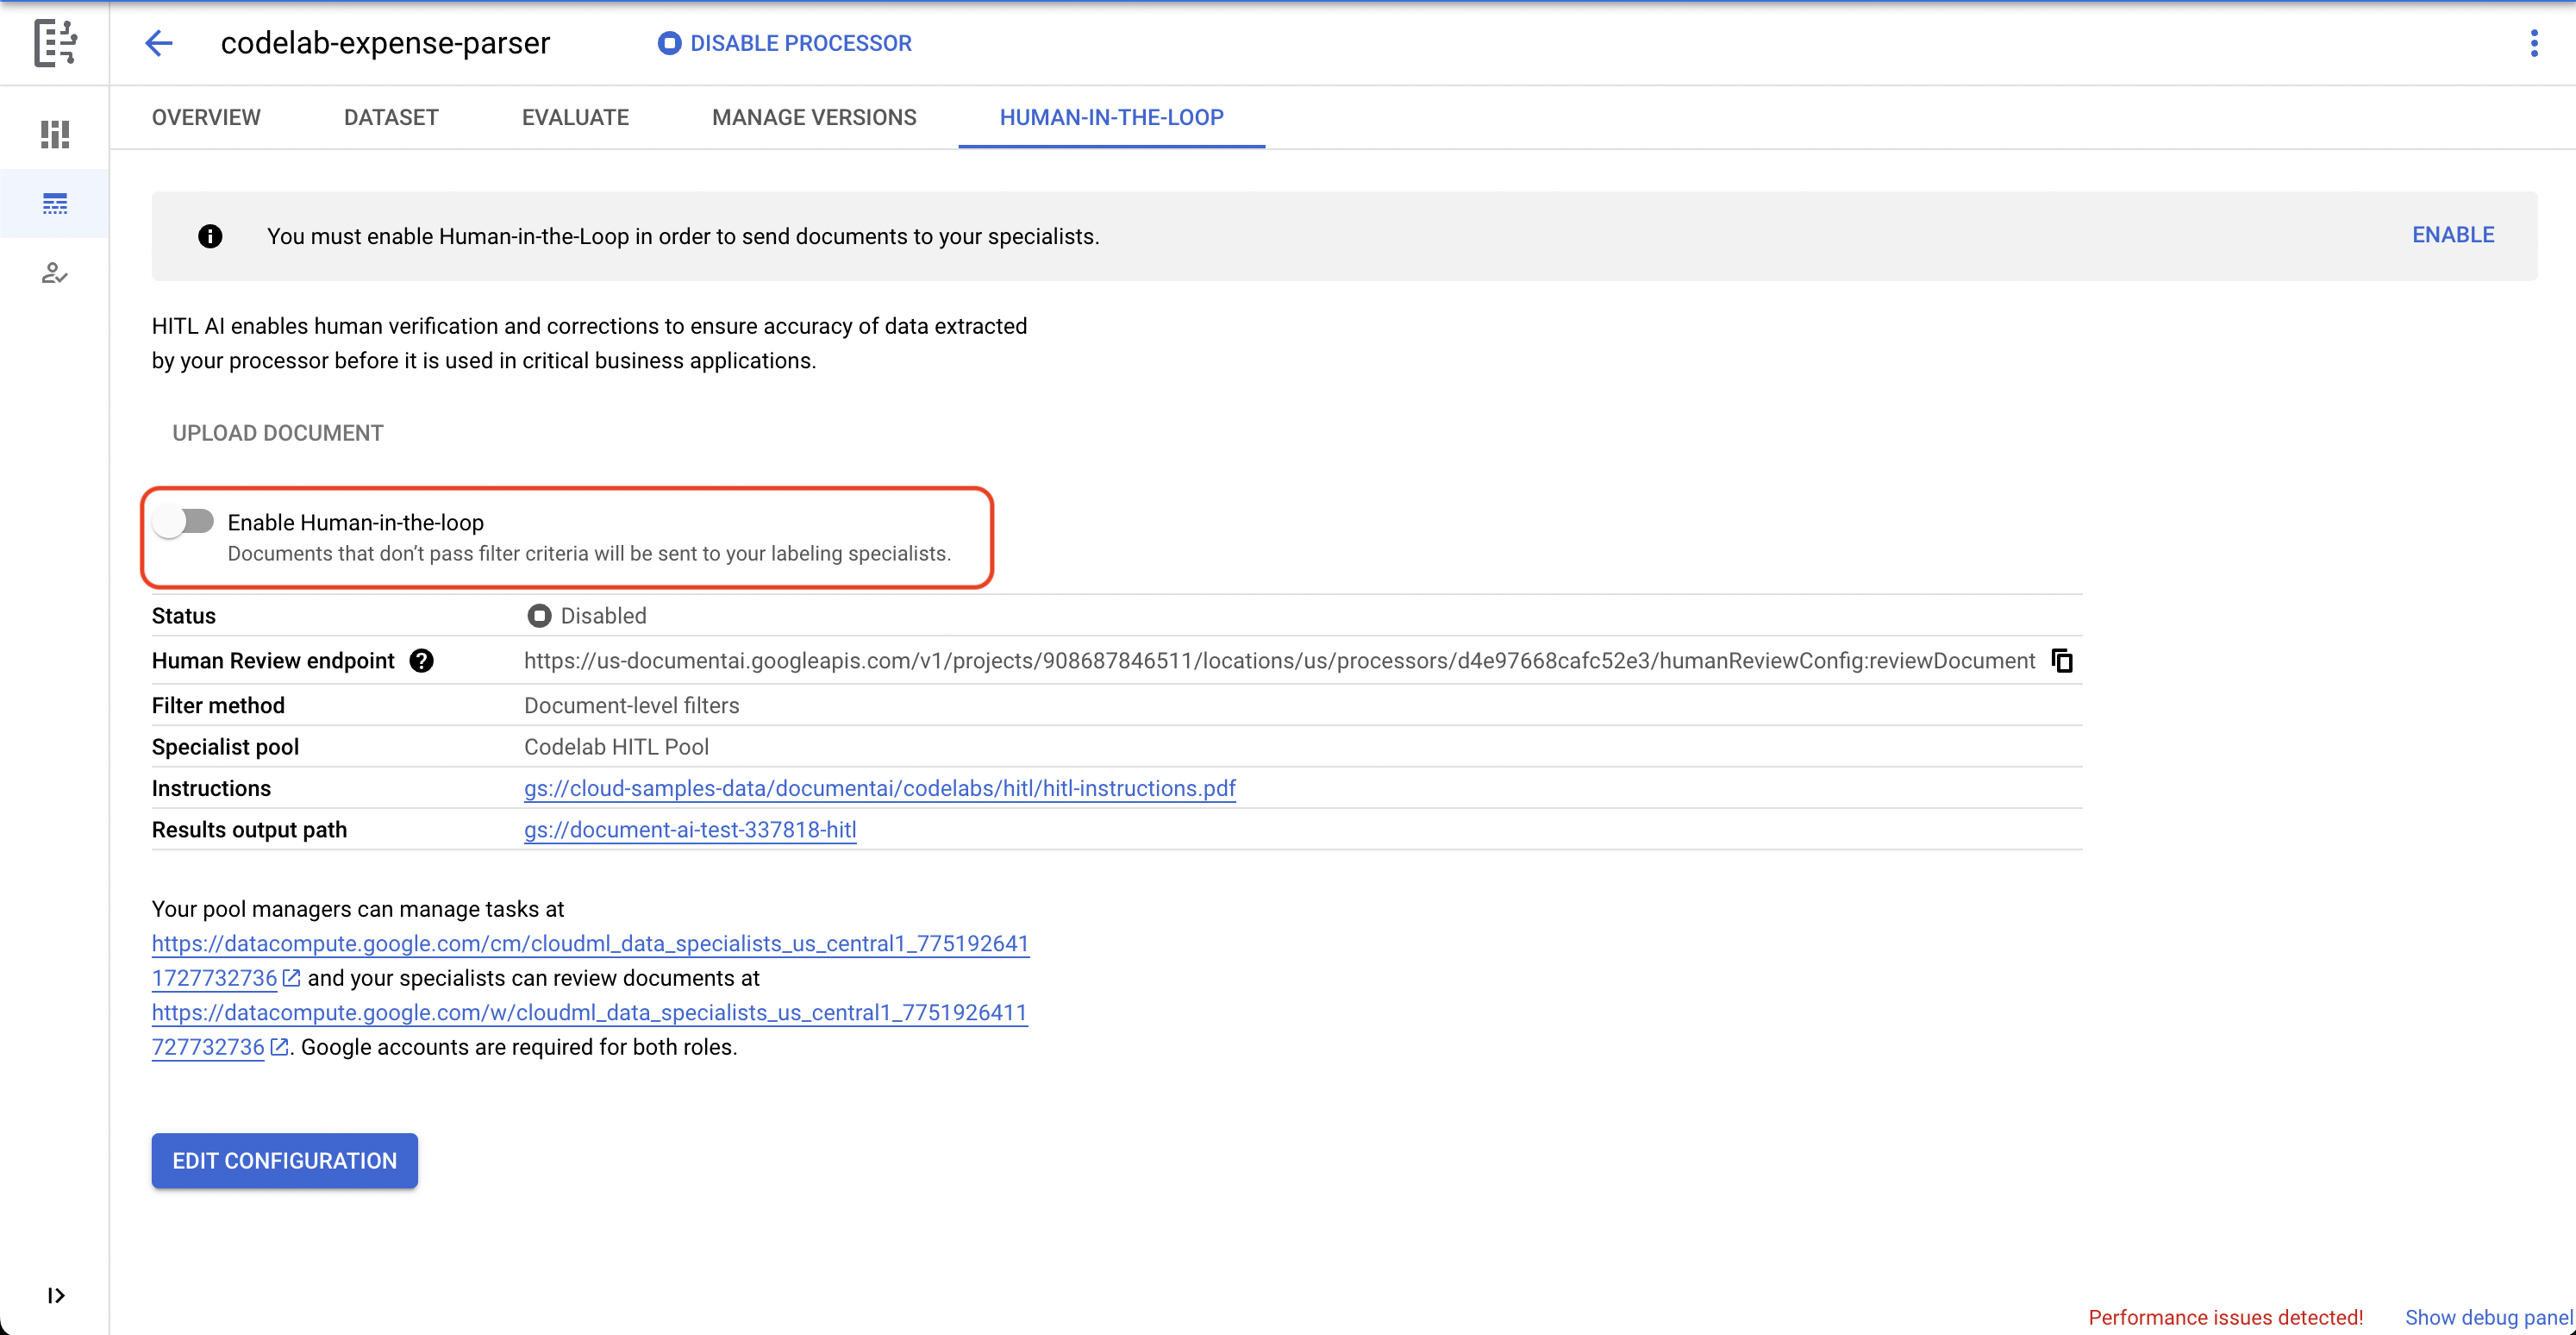Click EDIT CONFIGURATION button
This screenshot has height=1335, width=2576.
(284, 1160)
